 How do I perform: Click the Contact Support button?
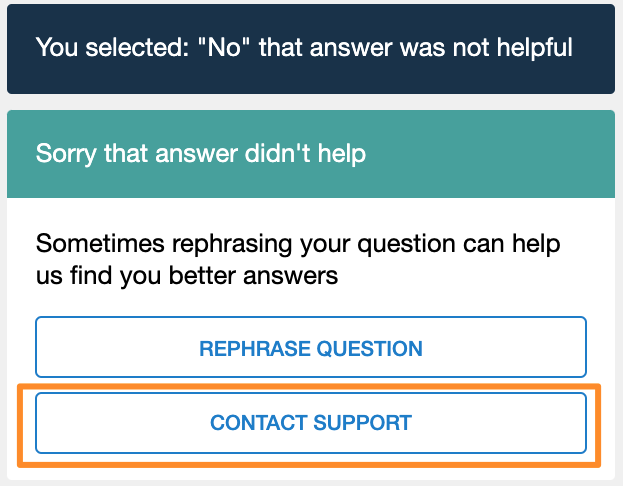(x=311, y=423)
